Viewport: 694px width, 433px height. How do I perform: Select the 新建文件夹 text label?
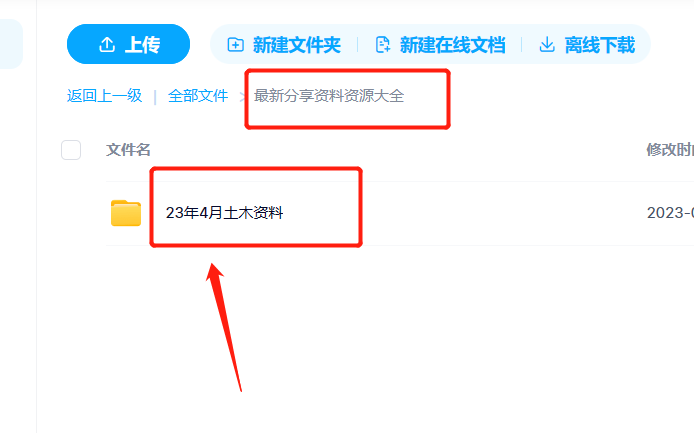(x=297, y=45)
